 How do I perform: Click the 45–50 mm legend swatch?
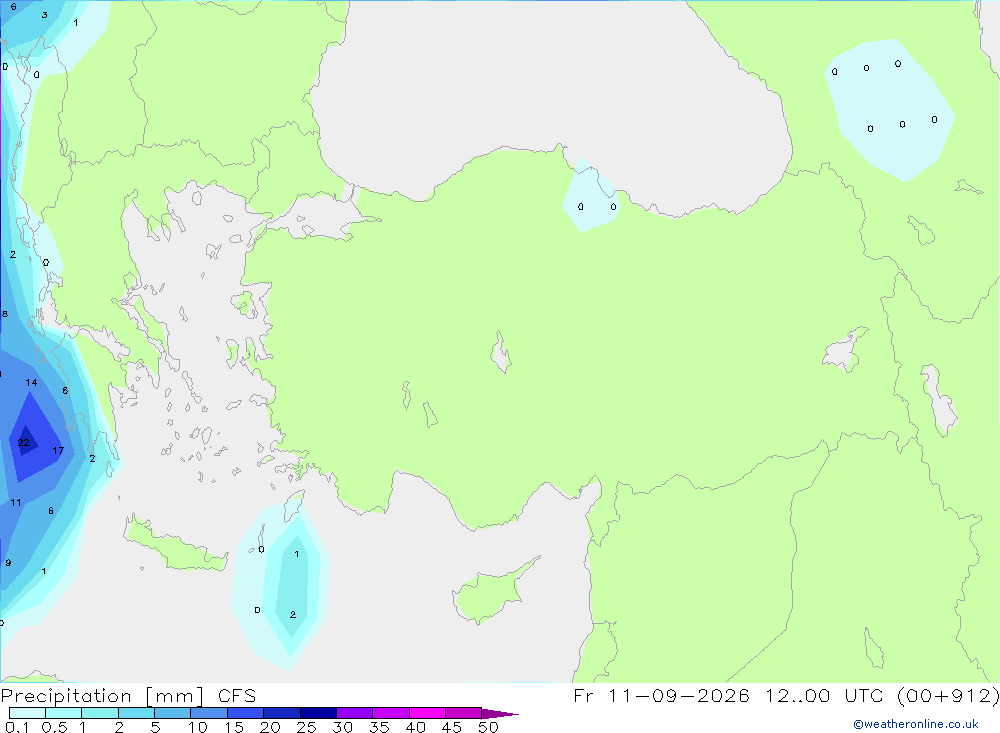click(463, 713)
